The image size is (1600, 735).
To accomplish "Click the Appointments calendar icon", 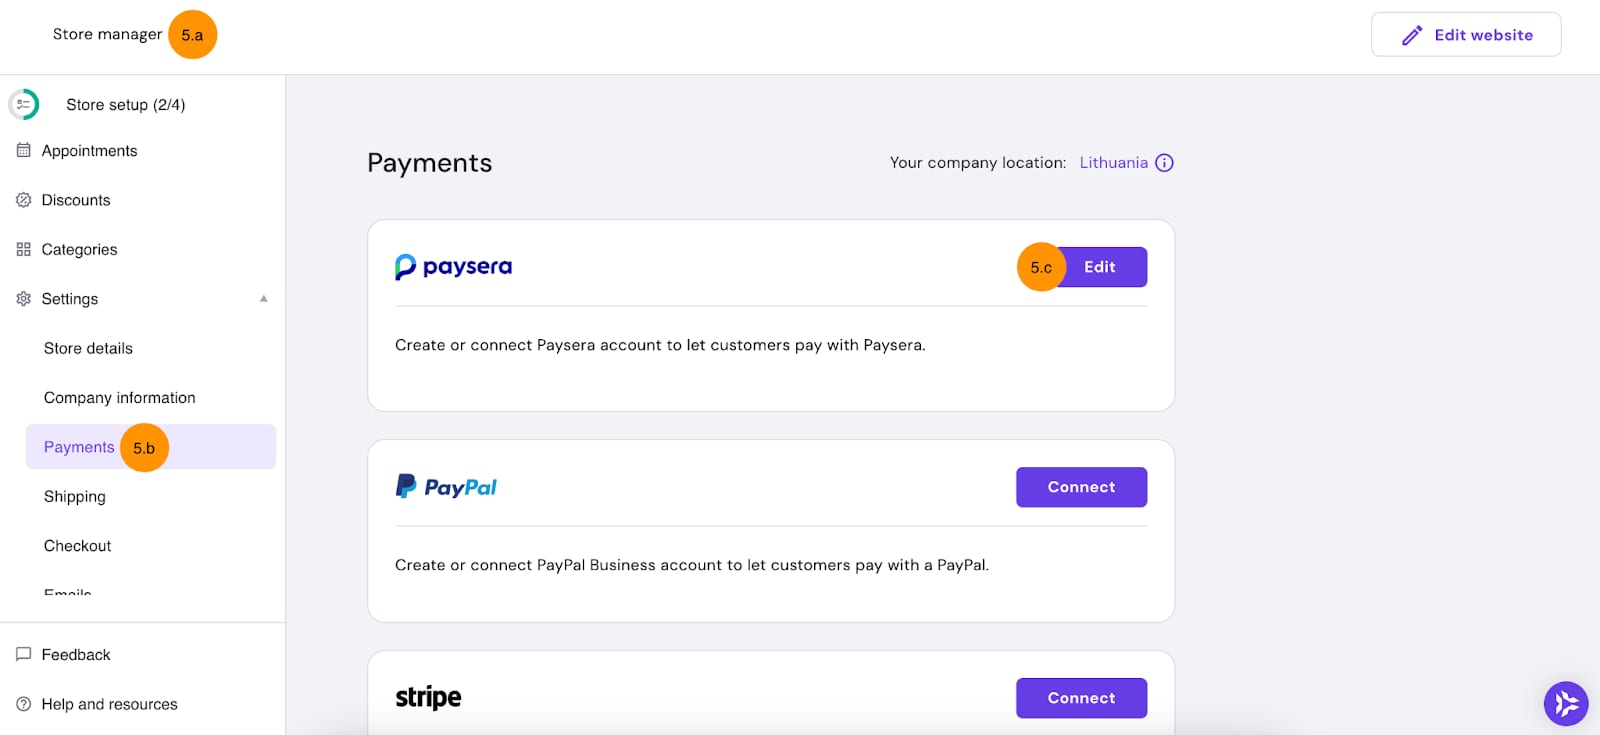I will coord(24,151).
